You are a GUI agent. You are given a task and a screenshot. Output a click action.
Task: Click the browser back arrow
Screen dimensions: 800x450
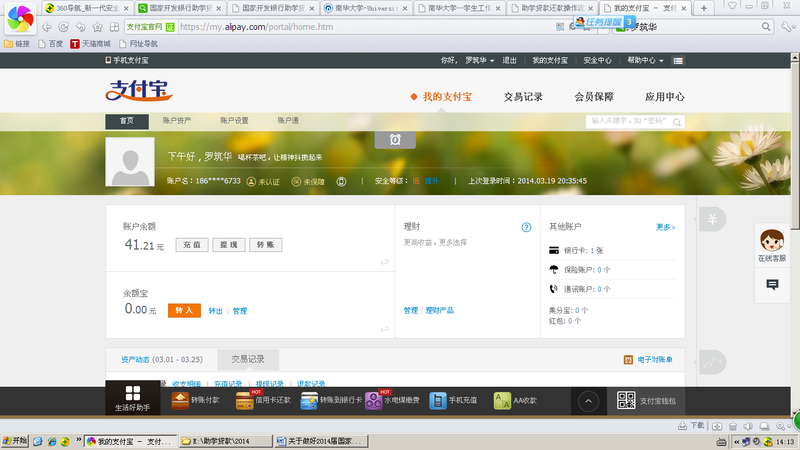tap(46, 27)
